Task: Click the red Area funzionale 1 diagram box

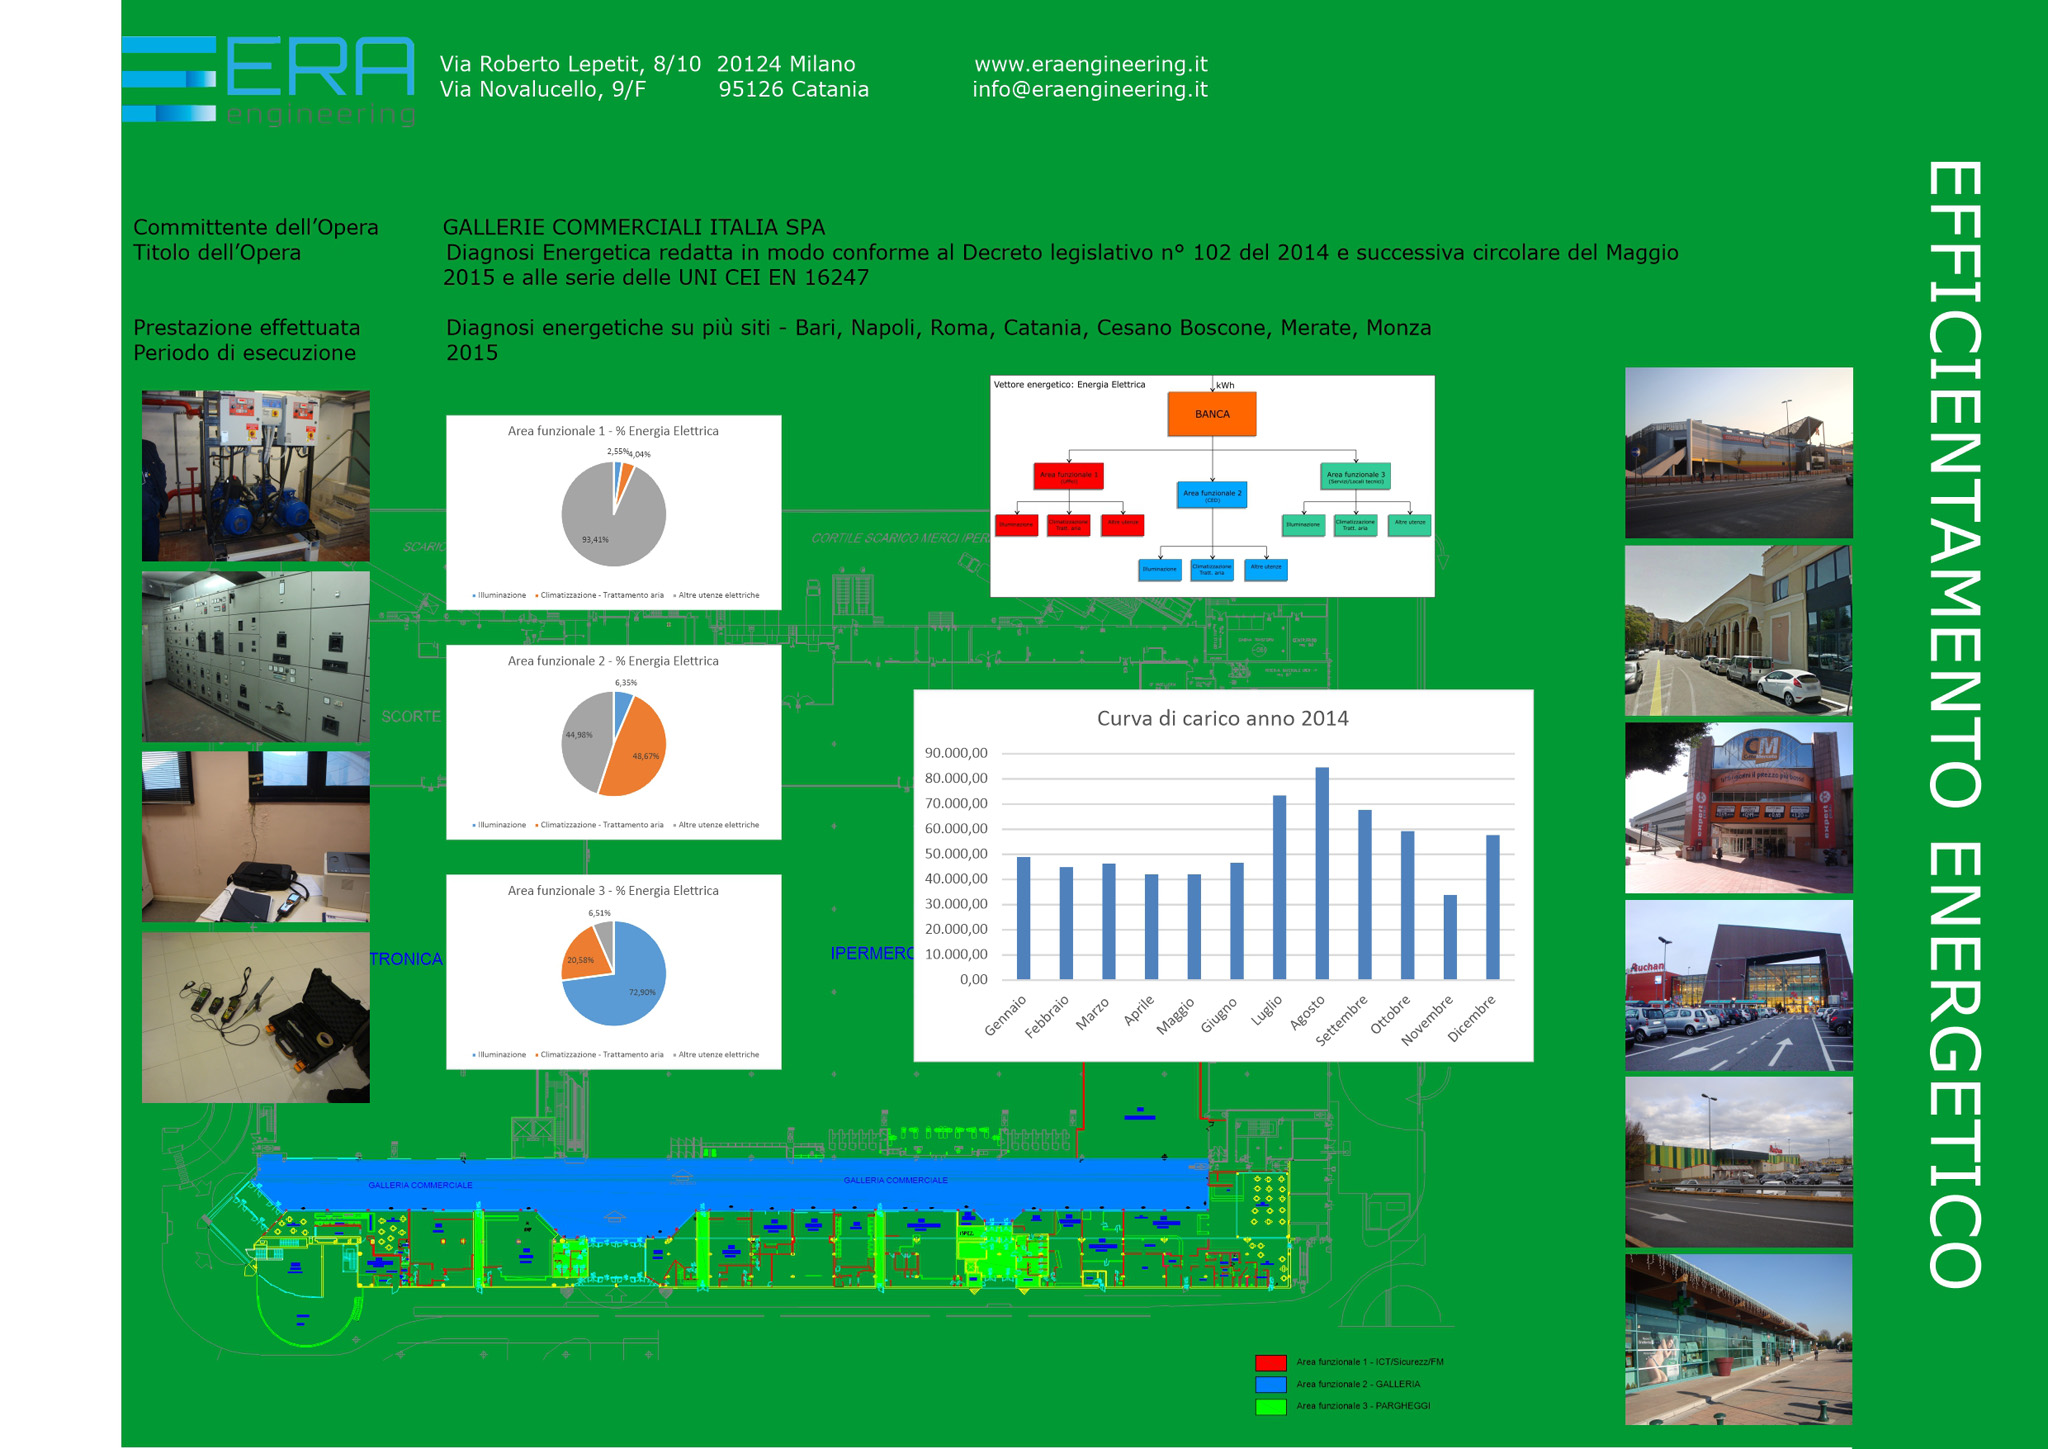Action: pyautogui.click(x=1068, y=476)
